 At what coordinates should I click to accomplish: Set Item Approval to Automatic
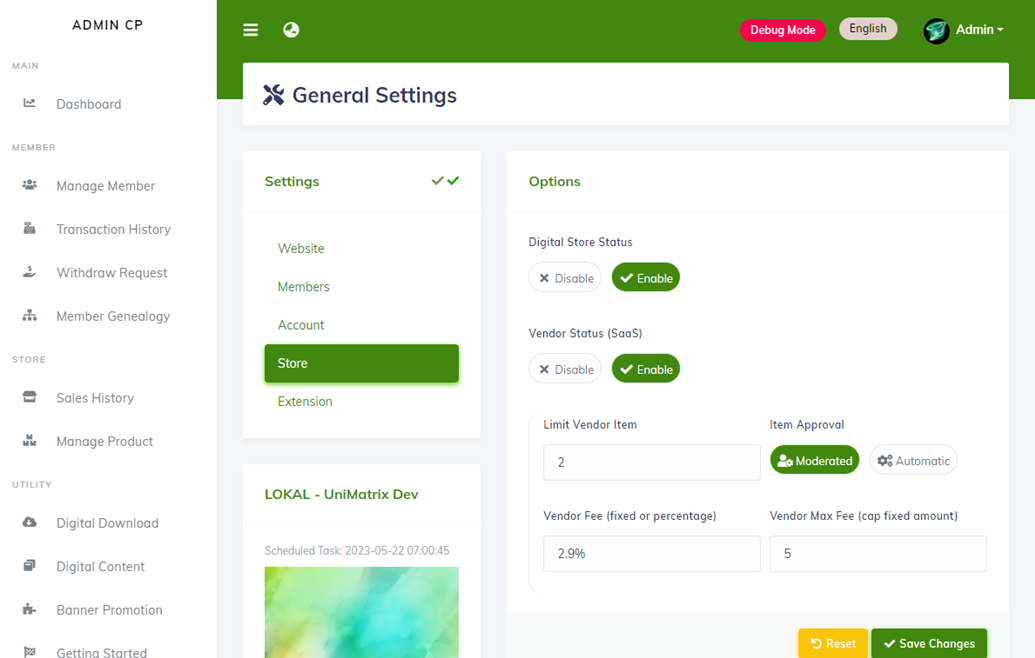click(x=913, y=461)
